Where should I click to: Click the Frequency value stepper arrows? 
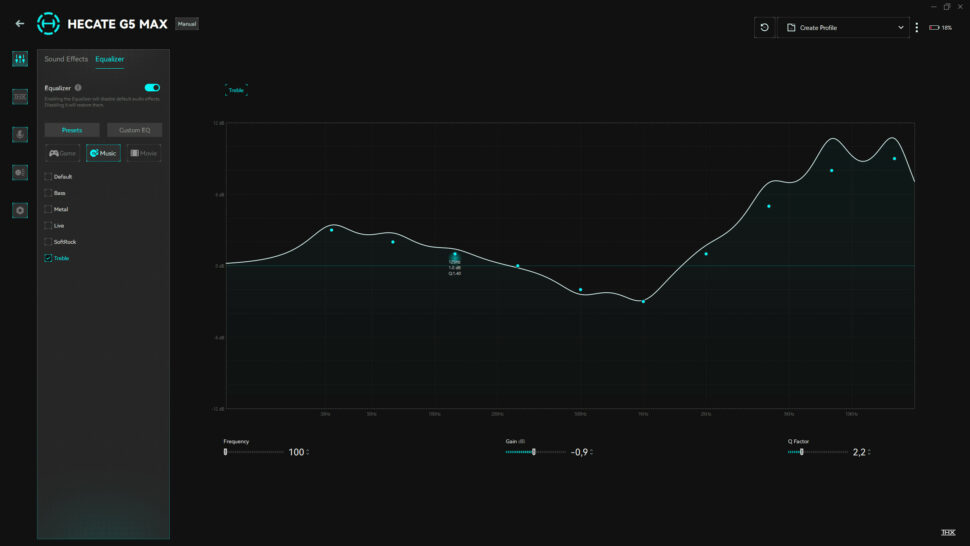pyautogui.click(x=308, y=452)
